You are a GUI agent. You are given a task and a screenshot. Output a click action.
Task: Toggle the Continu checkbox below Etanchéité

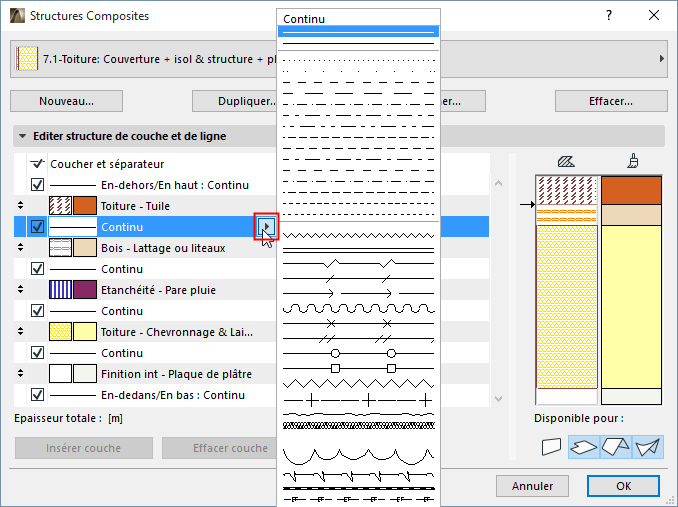pos(37,310)
